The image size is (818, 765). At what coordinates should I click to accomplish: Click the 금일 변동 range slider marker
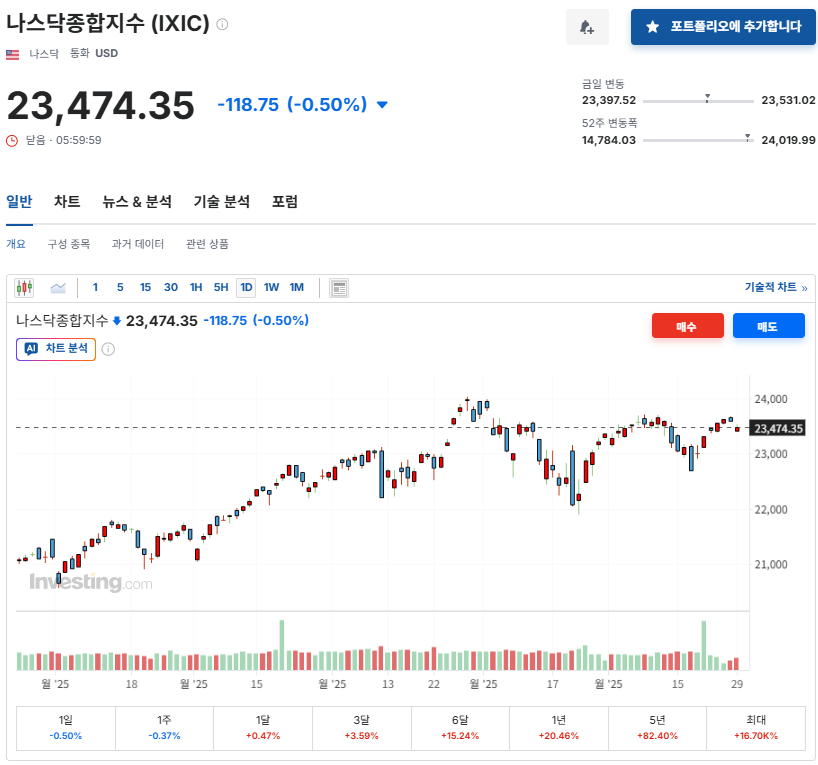pyautogui.click(x=707, y=98)
